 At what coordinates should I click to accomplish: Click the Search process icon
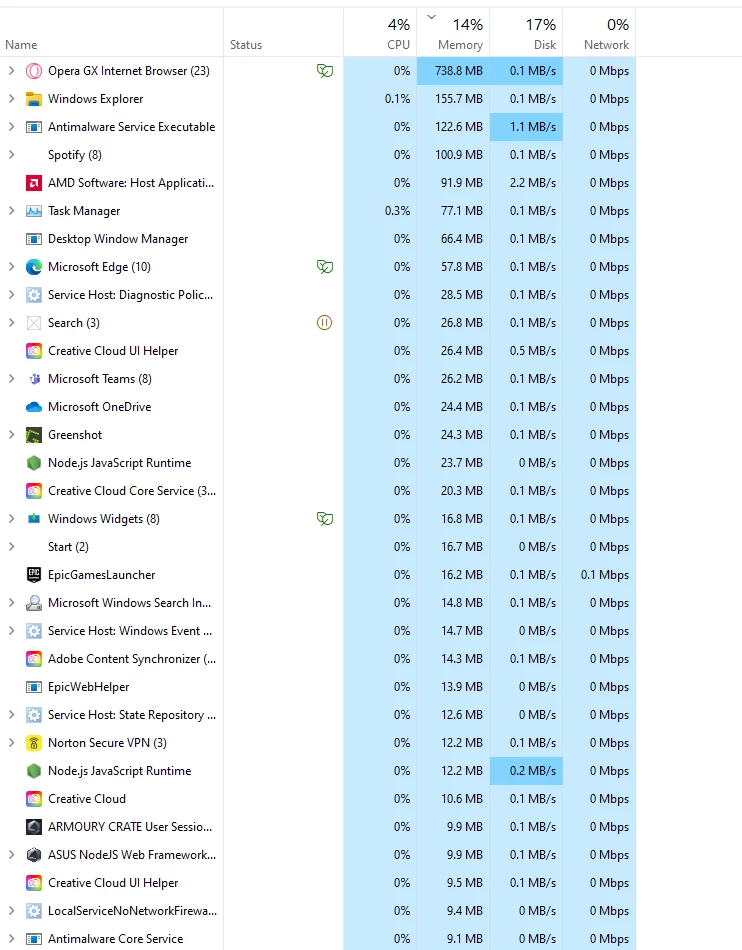click(x=34, y=323)
